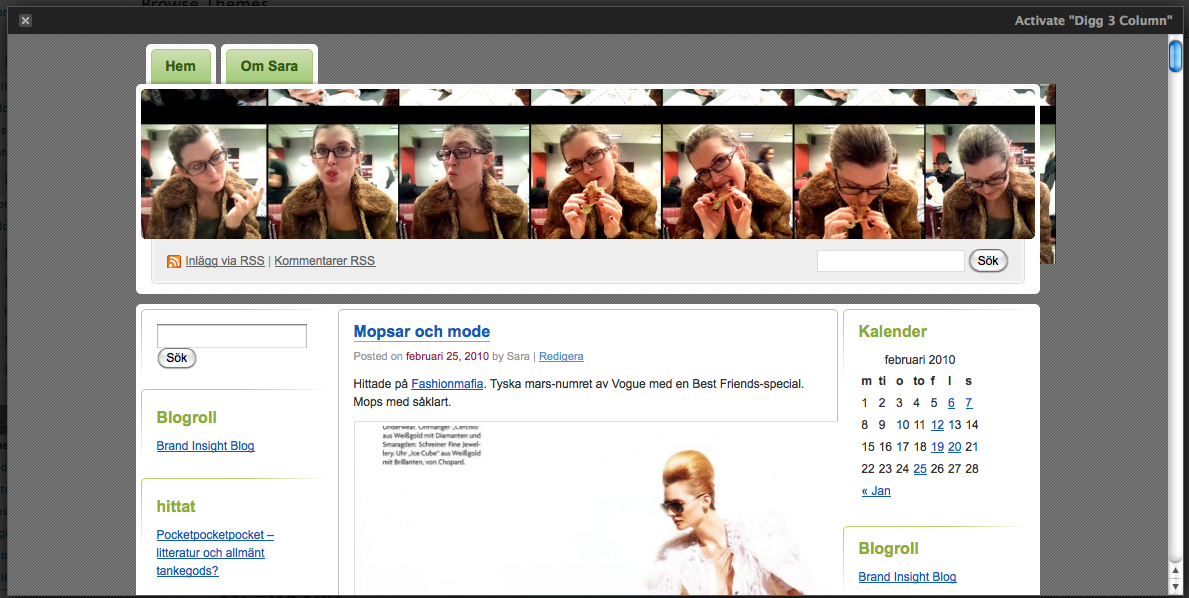Activate the Digg 3 Column theme

pyautogui.click(x=1093, y=20)
